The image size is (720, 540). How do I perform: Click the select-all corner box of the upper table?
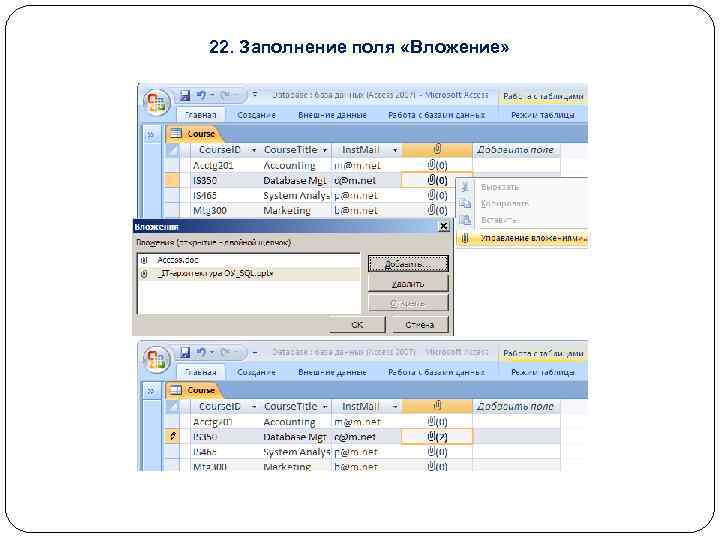click(x=173, y=150)
